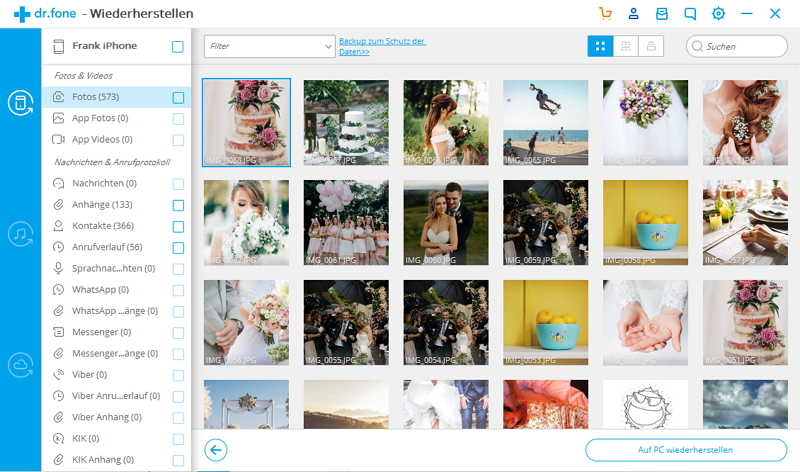The width and height of the screenshot is (800, 472).
Task: Select thumbnail IMG_0052.JPG hands with rings
Action: [x=645, y=322]
